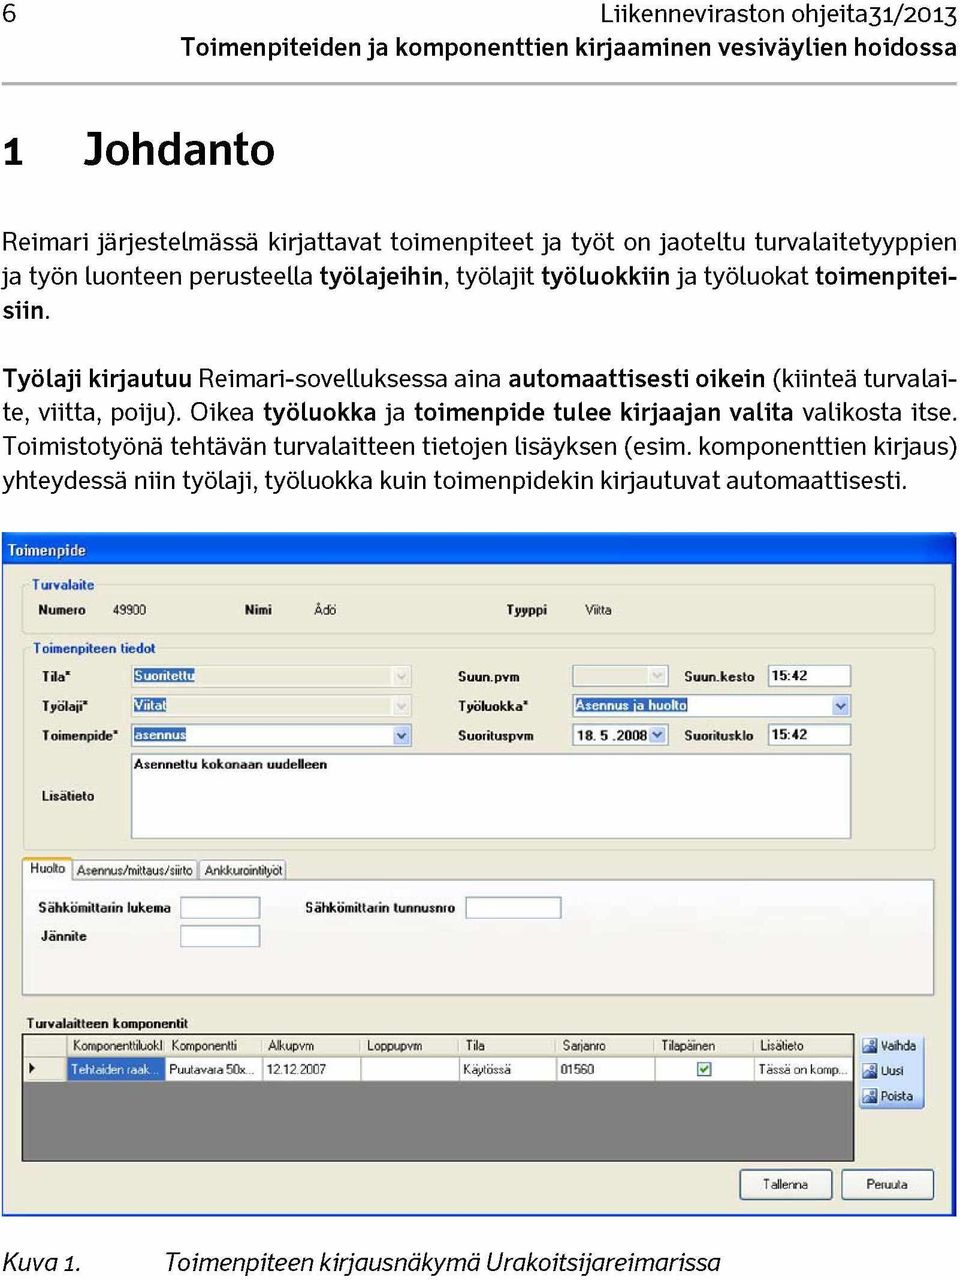Screen dimensions: 960x1280
Task: Click the Sähkömittarin tunnusnro input field
Action: (513, 908)
